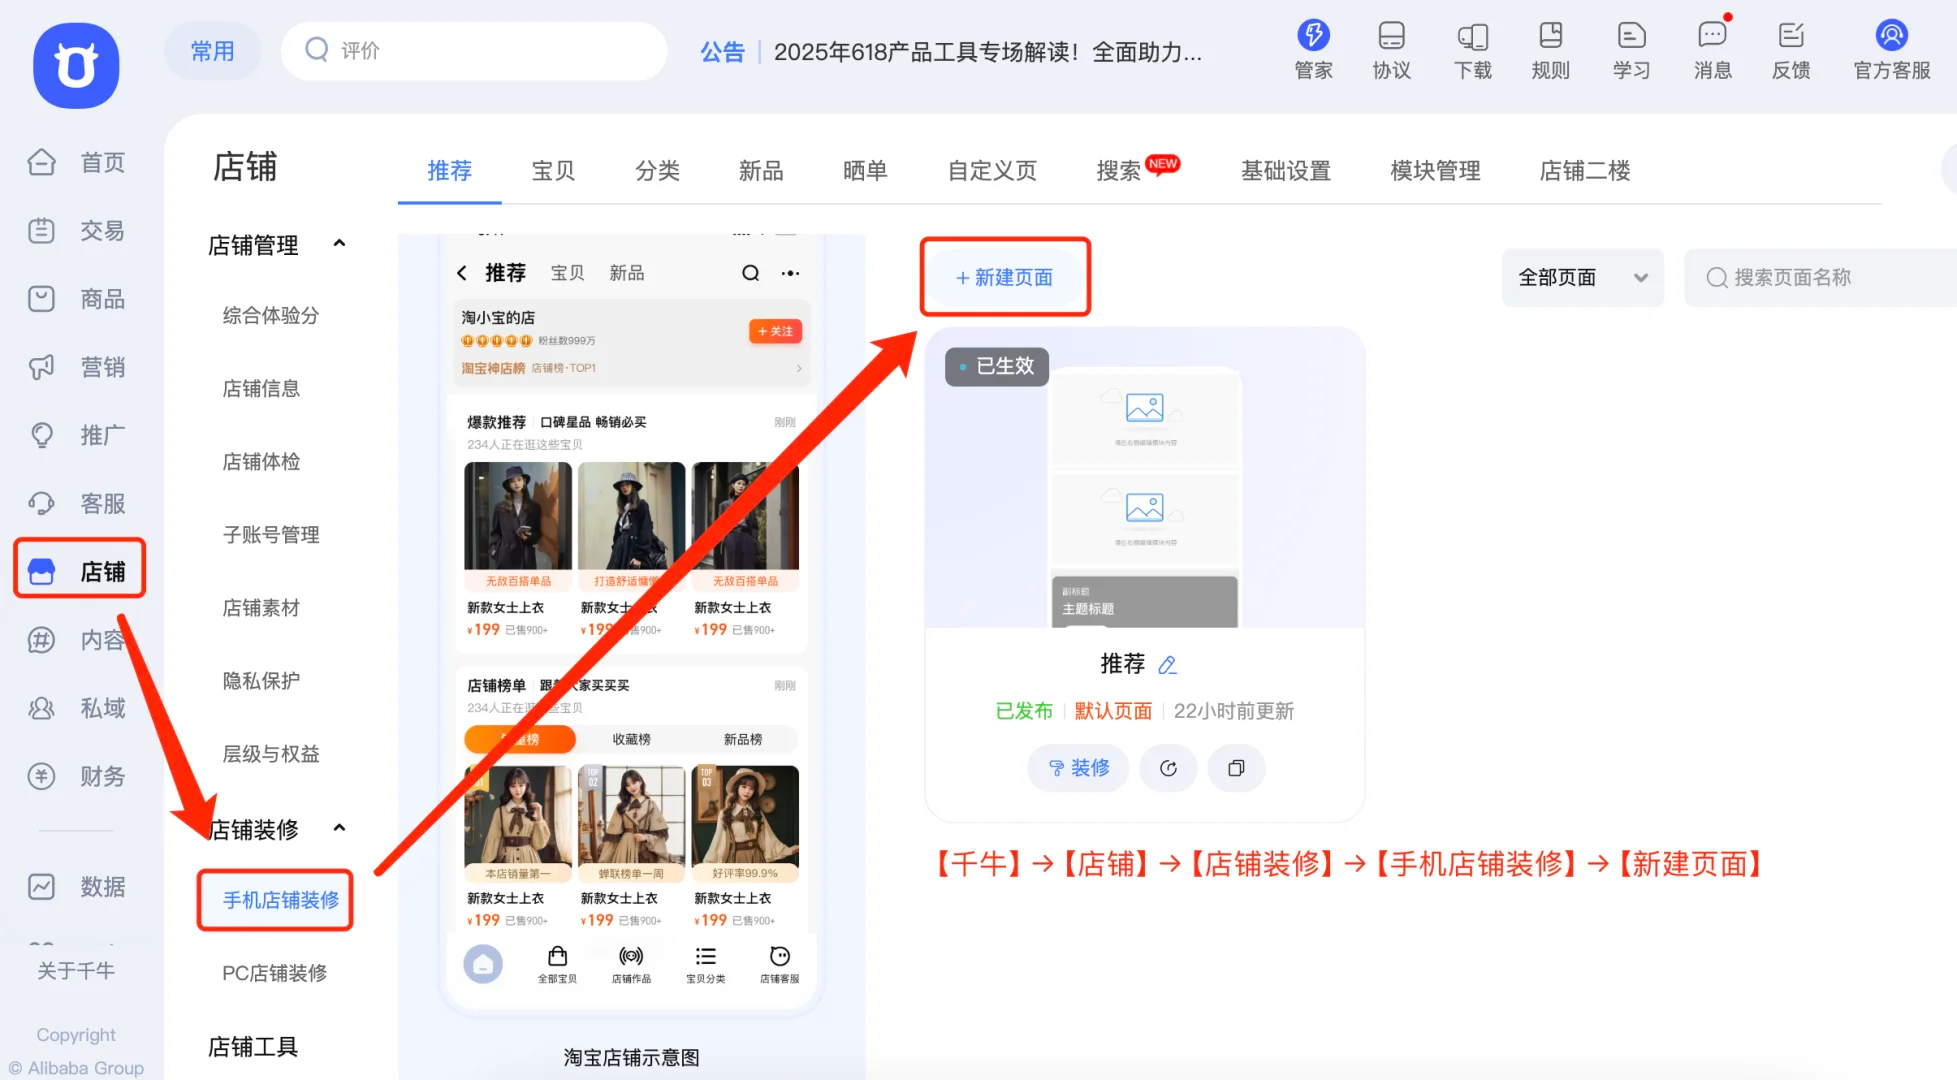Click the refresh icon beside 装修
Image resolution: width=1957 pixels, height=1080 pixels.
[1168, 768]
